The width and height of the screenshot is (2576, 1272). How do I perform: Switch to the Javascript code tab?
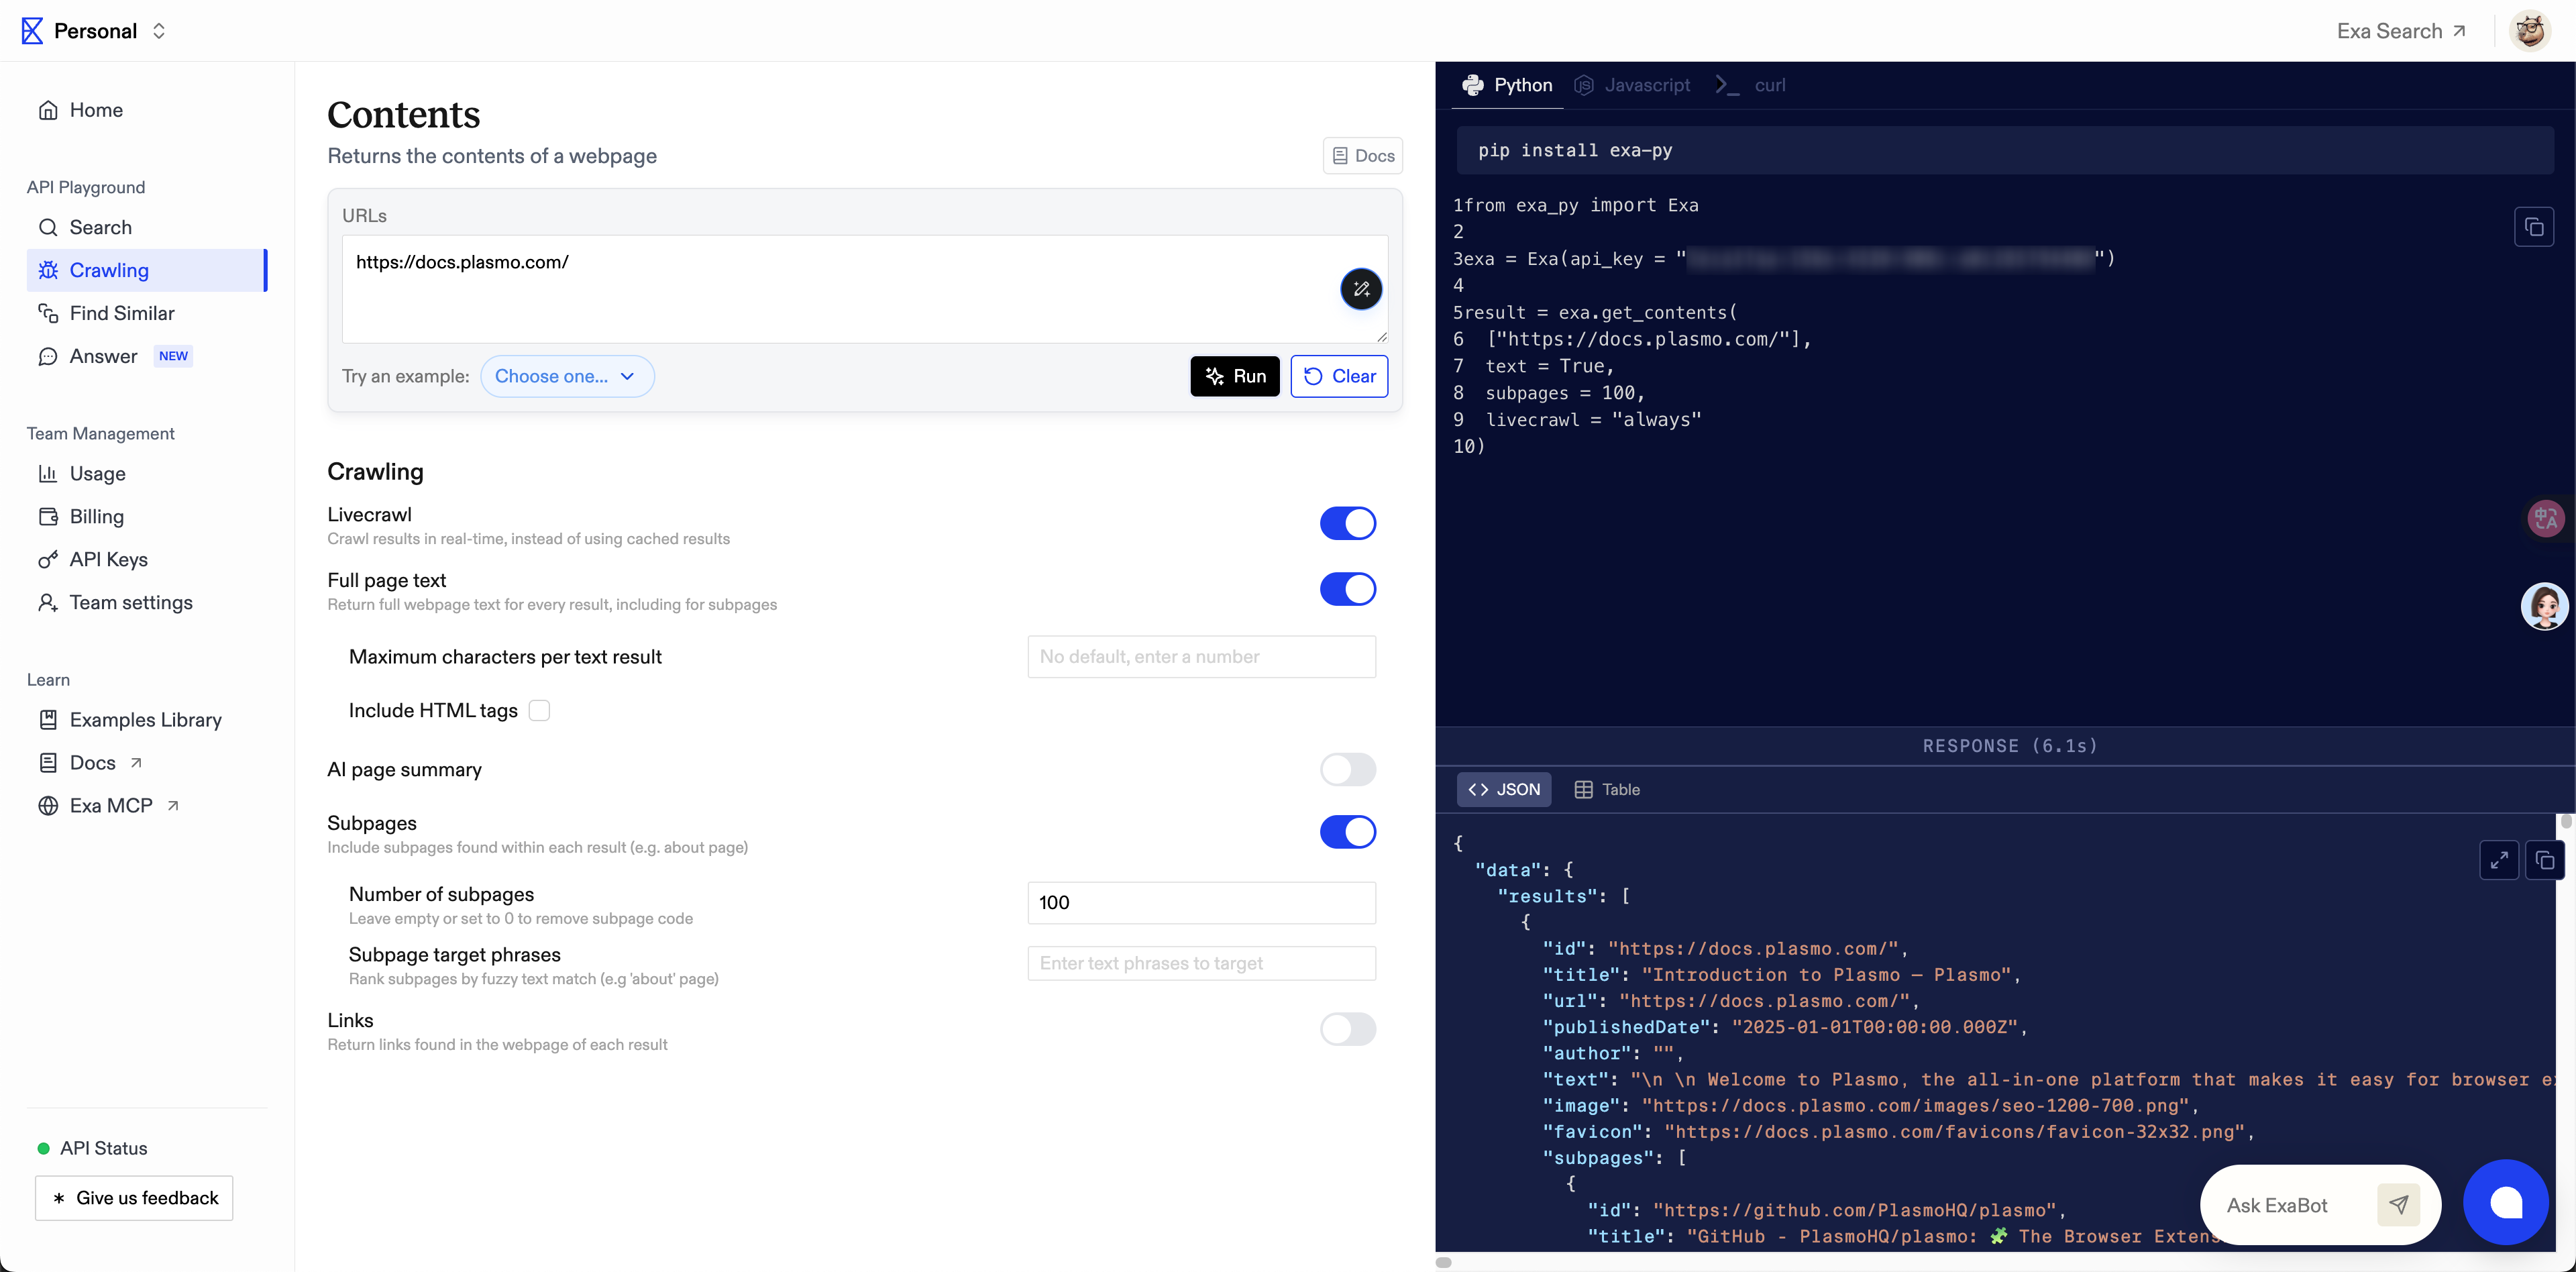tap(1632, 85)
